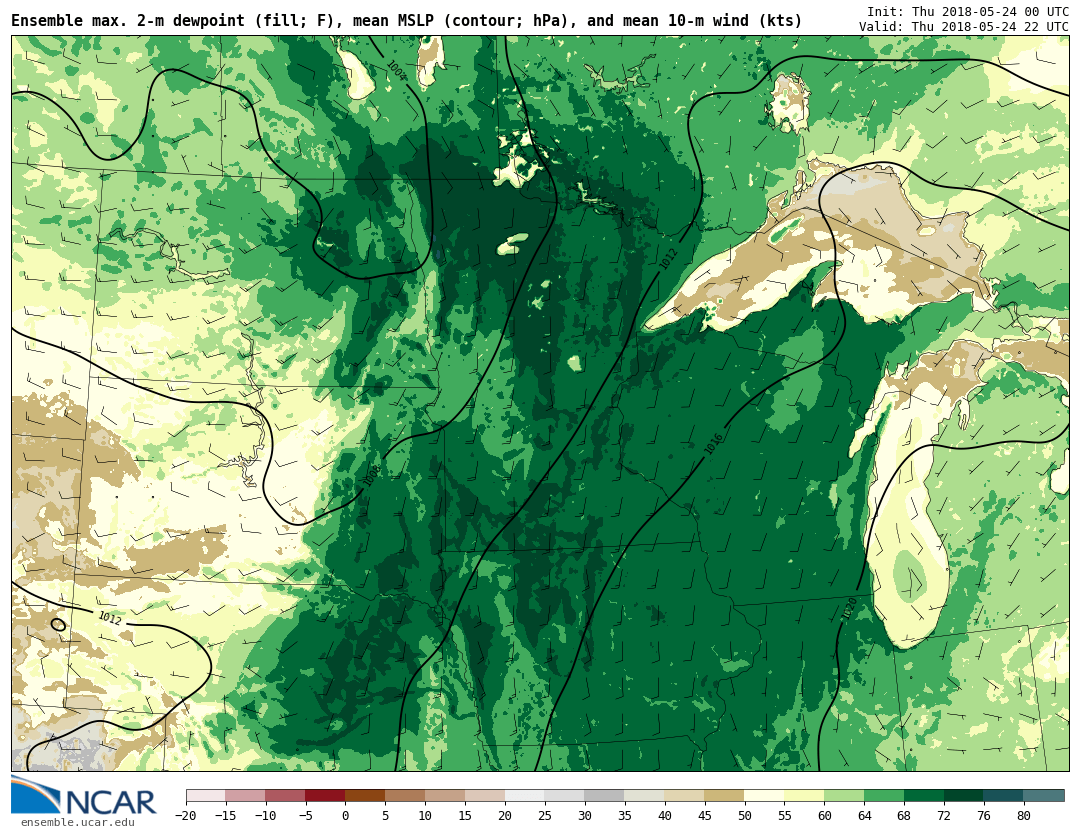1080x834 pixels.
Task: Click the colorbar tick label 0
Action: click(346, 815)
